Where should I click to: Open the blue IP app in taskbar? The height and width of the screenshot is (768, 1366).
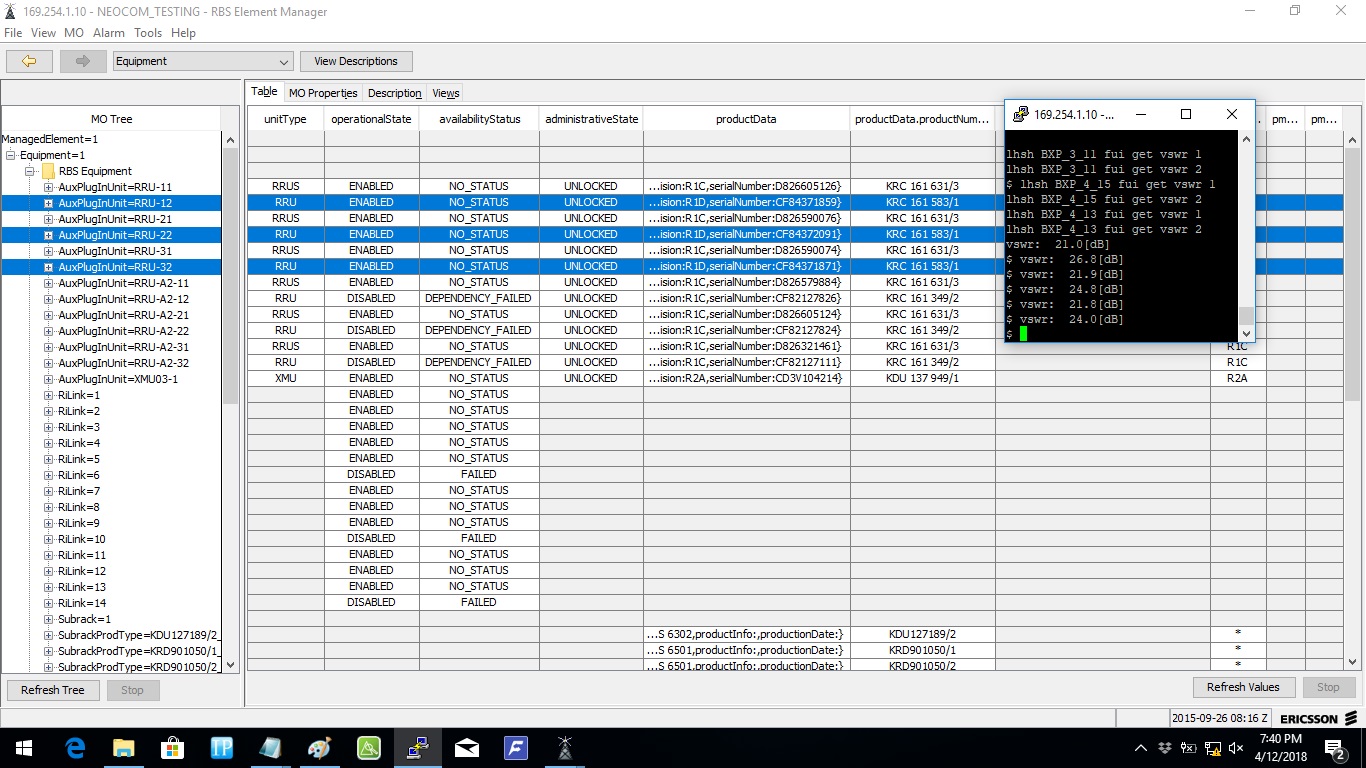click(x=222, y=748)
